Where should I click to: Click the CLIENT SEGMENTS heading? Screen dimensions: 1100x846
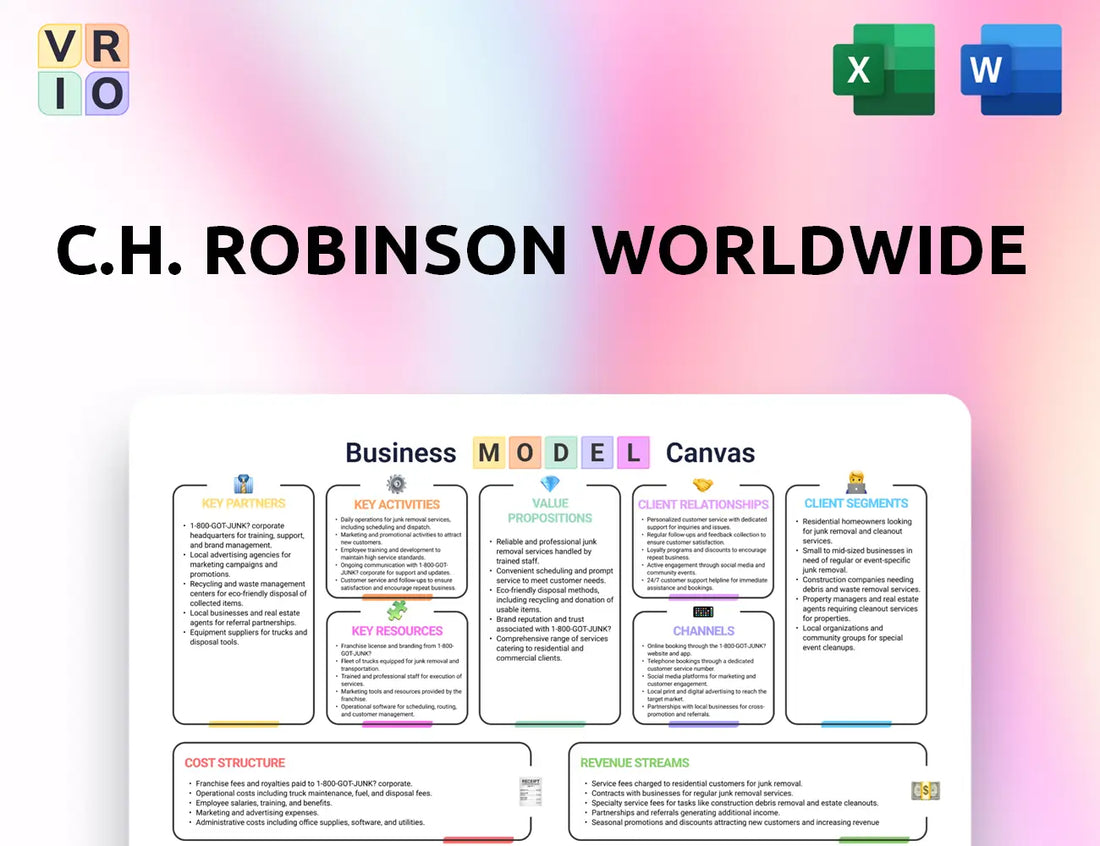point(856,503)
